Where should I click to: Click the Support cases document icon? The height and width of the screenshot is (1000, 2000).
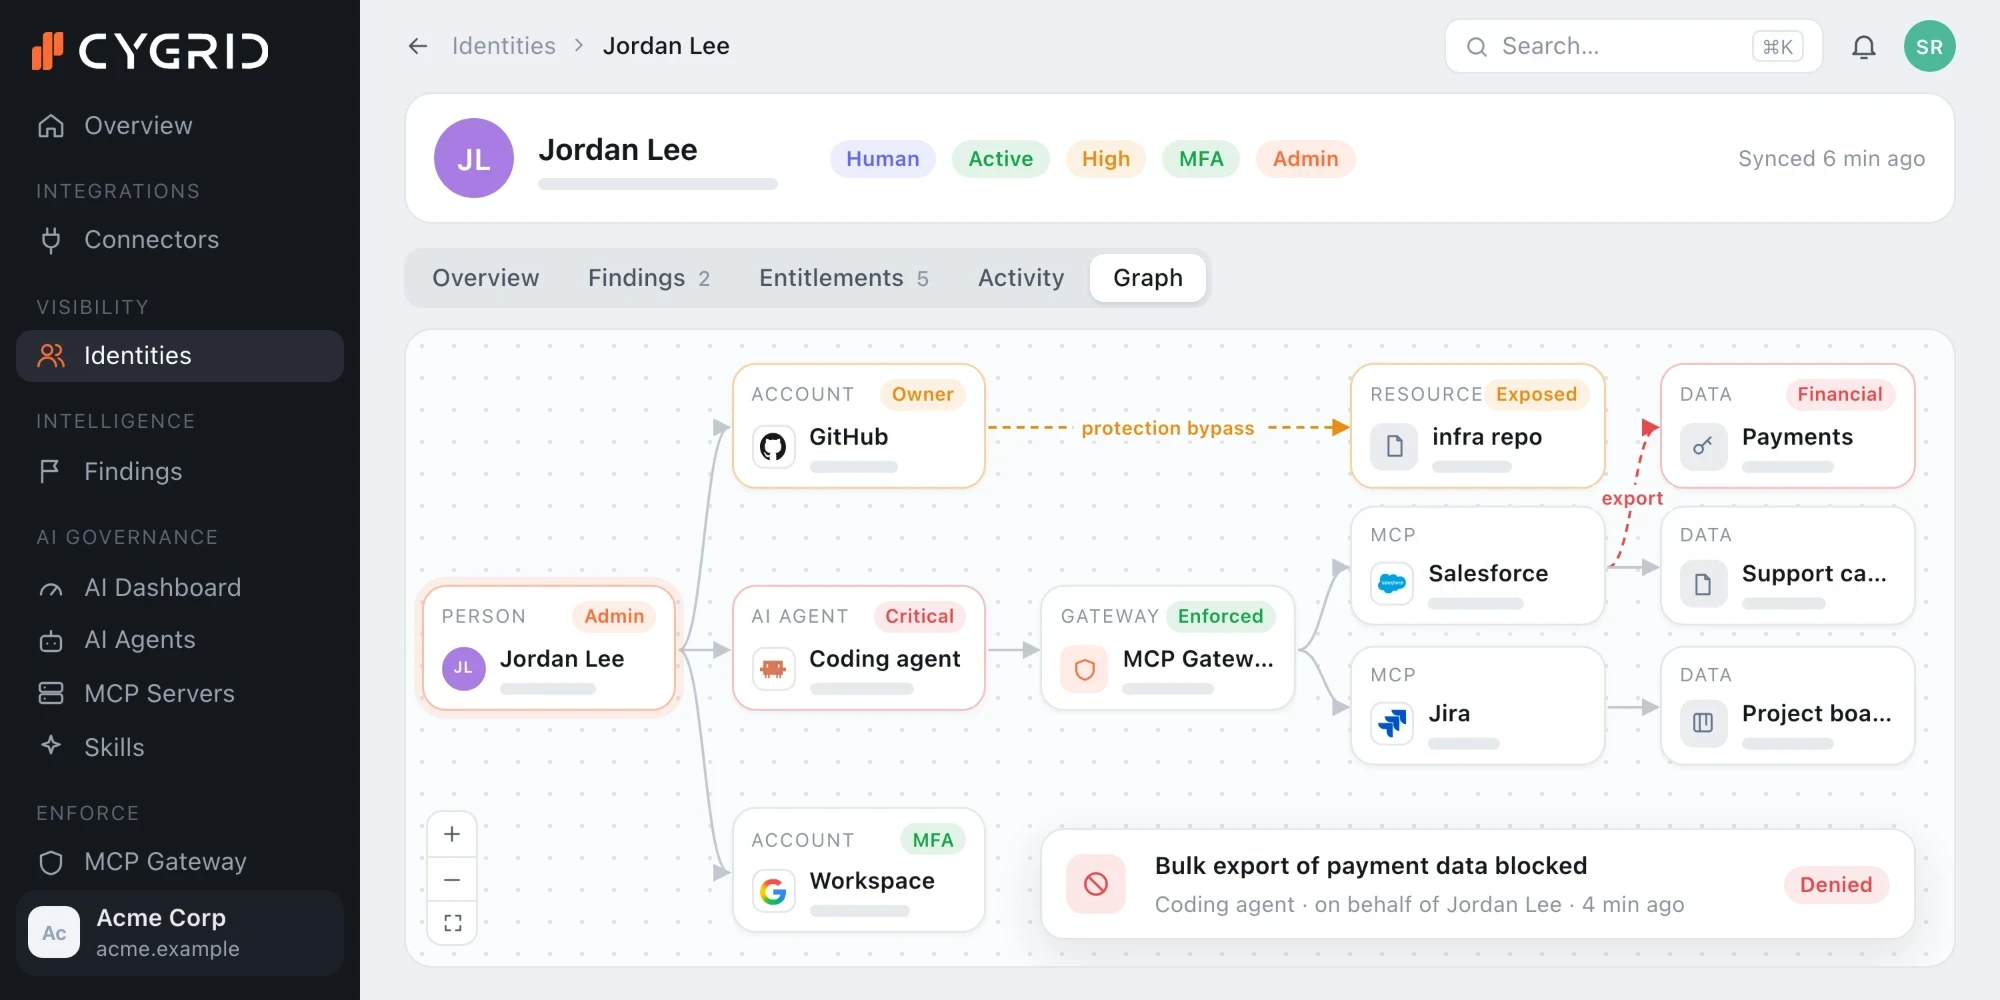(x=1702, y=583)
